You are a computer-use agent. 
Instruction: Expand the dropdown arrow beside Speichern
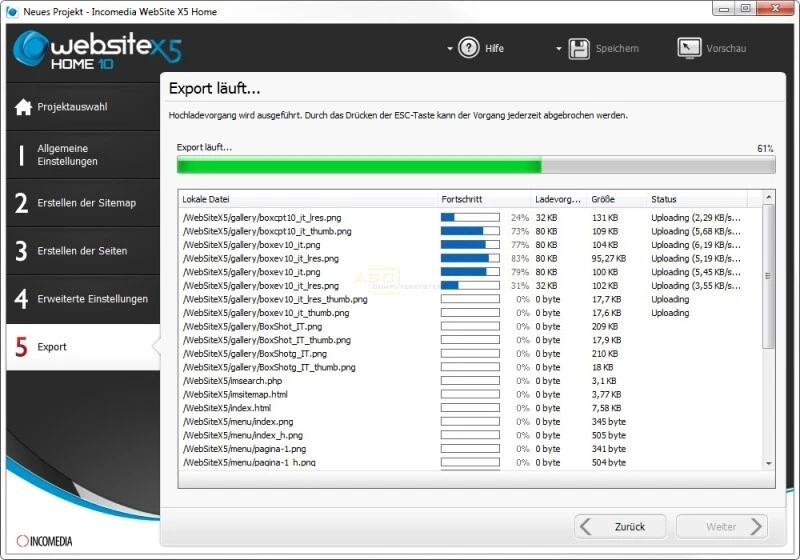(559, 49)
